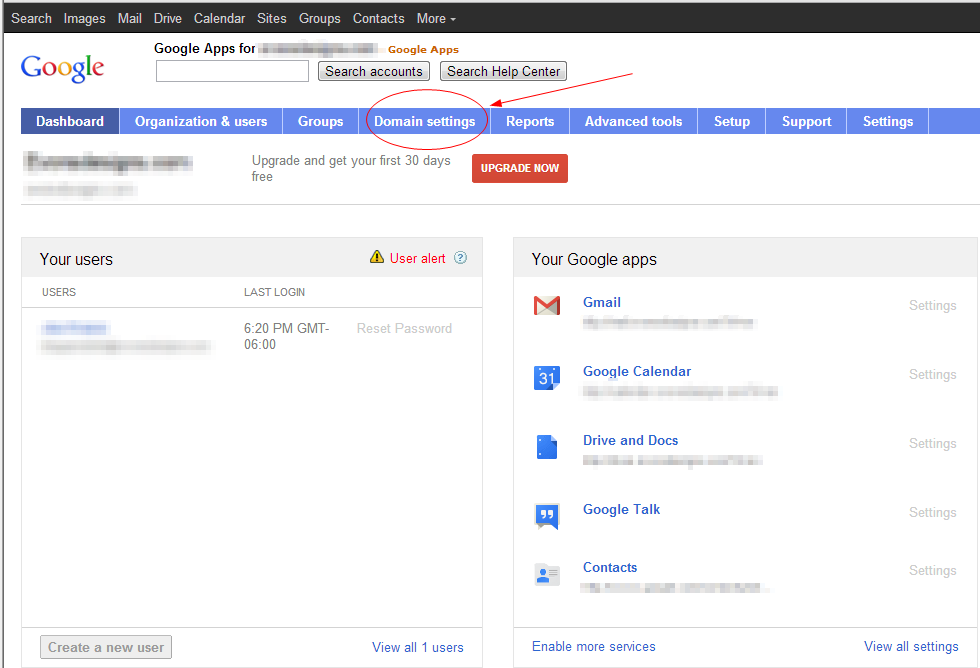This screenshot has width=980, height=668.
Task: Click the User alert link
Action: pos(418,258)
